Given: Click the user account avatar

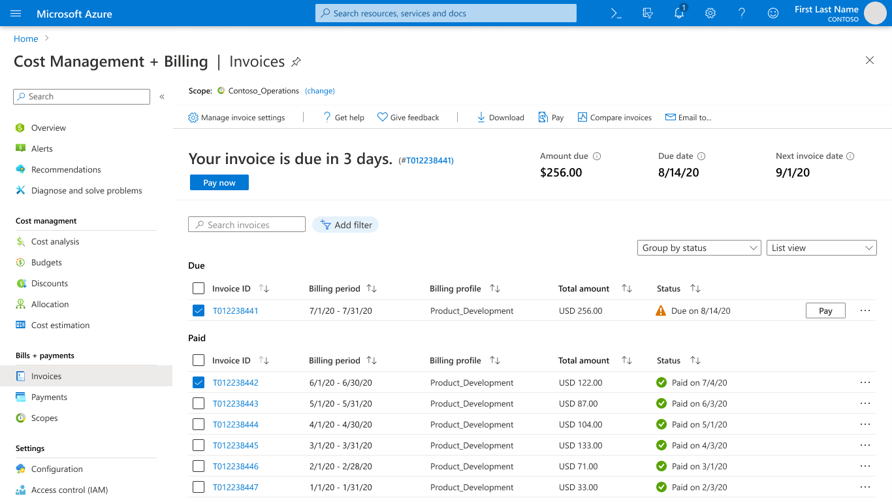Looking at the screenshot, I should (875, 13).
